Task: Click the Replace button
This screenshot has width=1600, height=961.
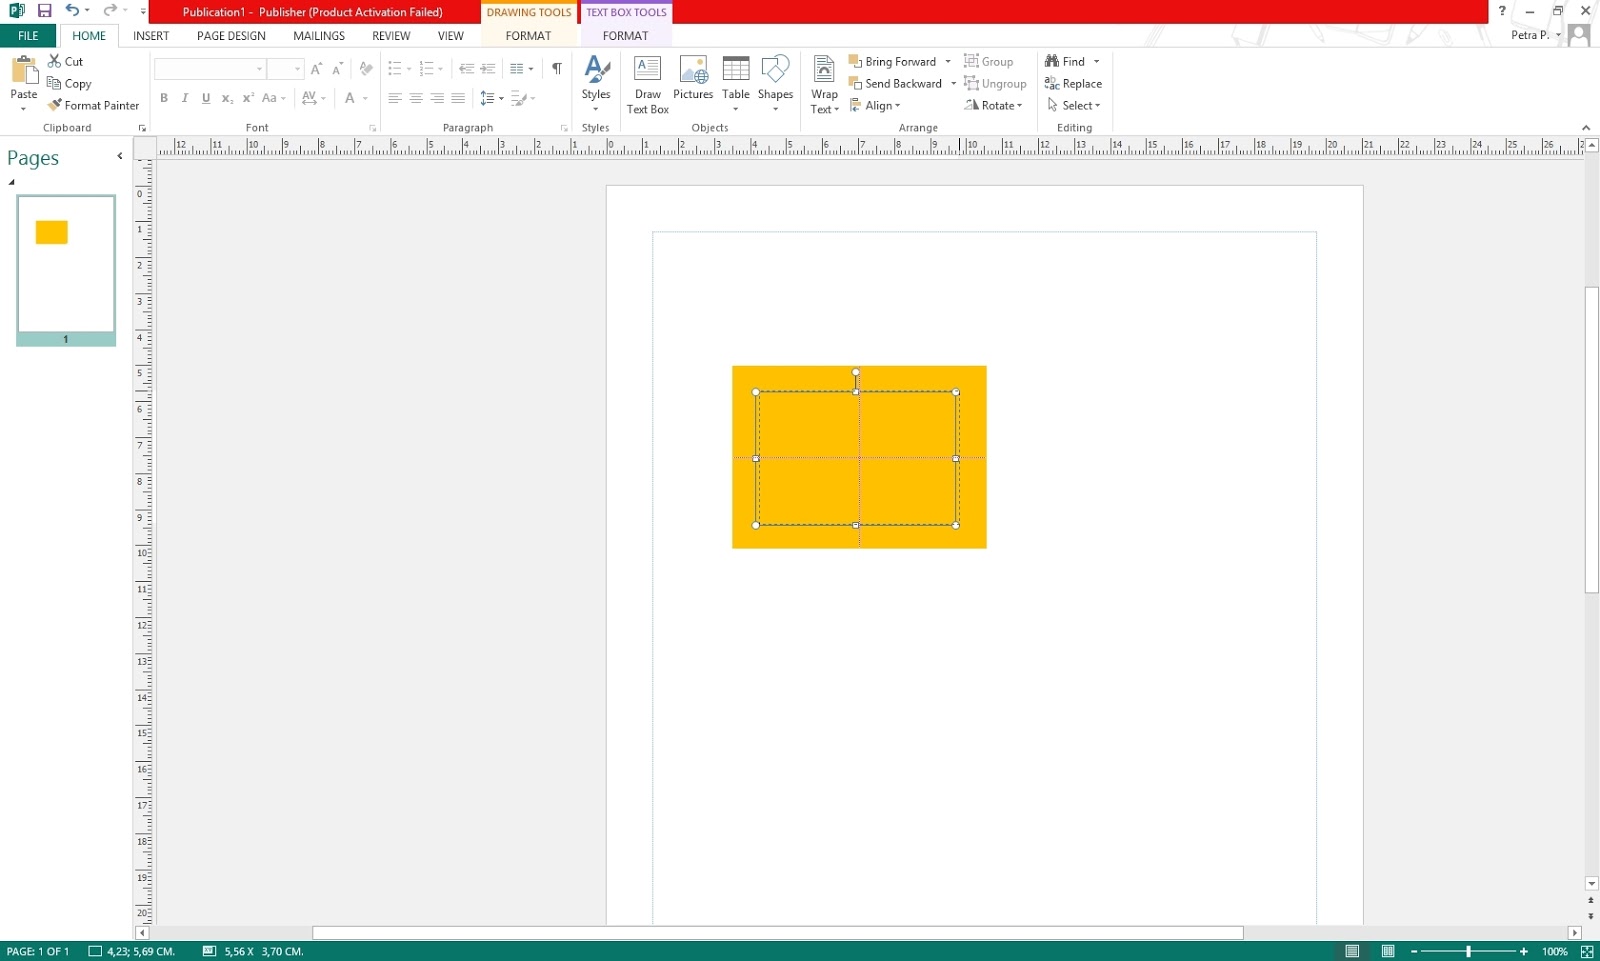Action: 1073,83
